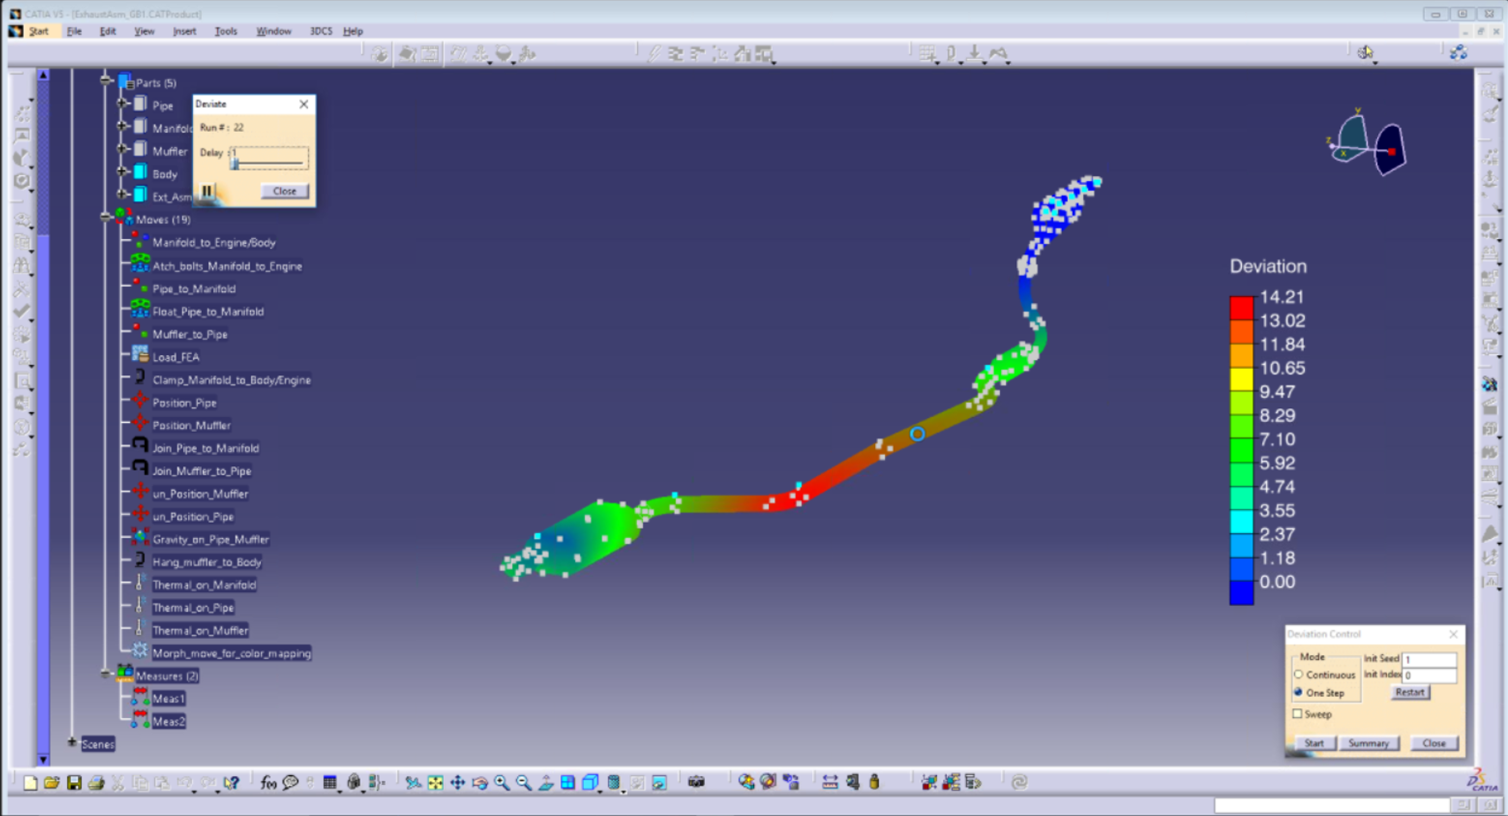Click the camera Capture icon on the toolbar
This screenshot has height=816, width=1508.
[694, 783]
